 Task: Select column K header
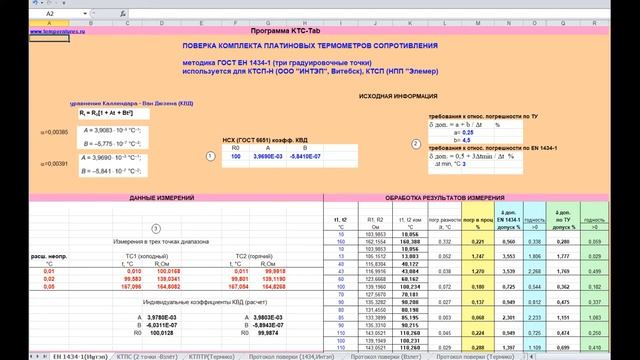410,23
